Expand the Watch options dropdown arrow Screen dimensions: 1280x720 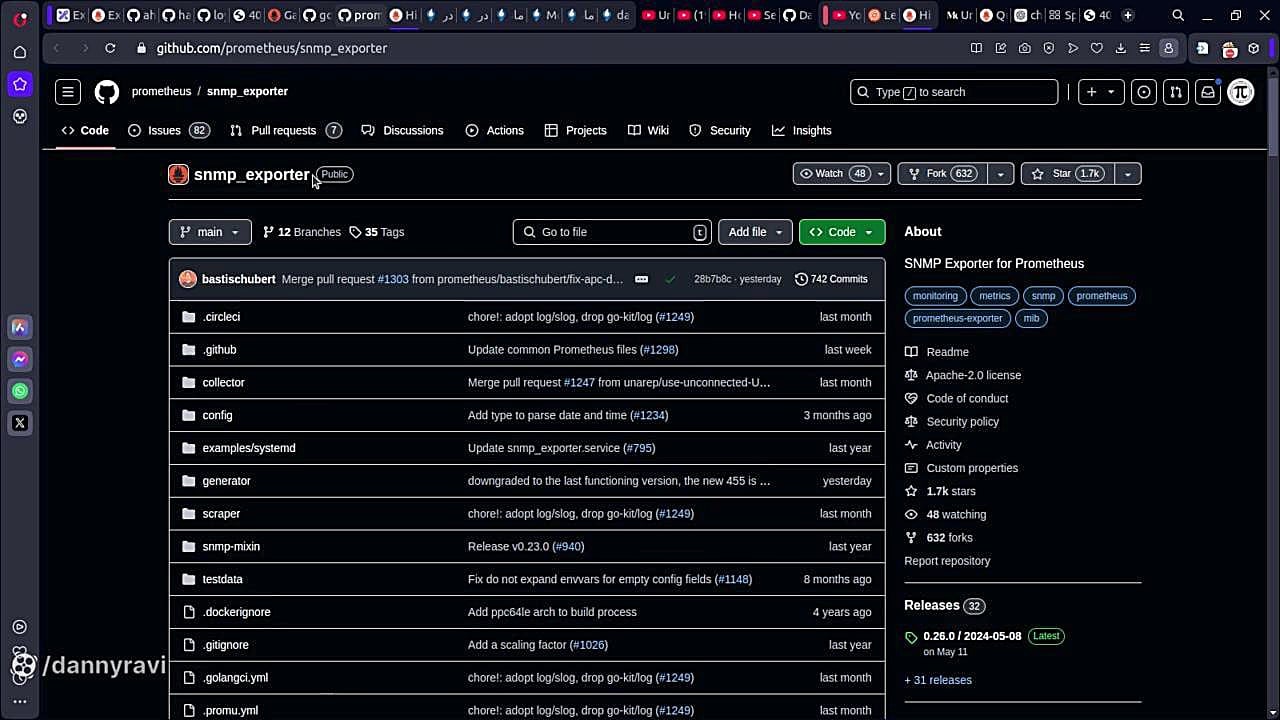tap(880, 174)
